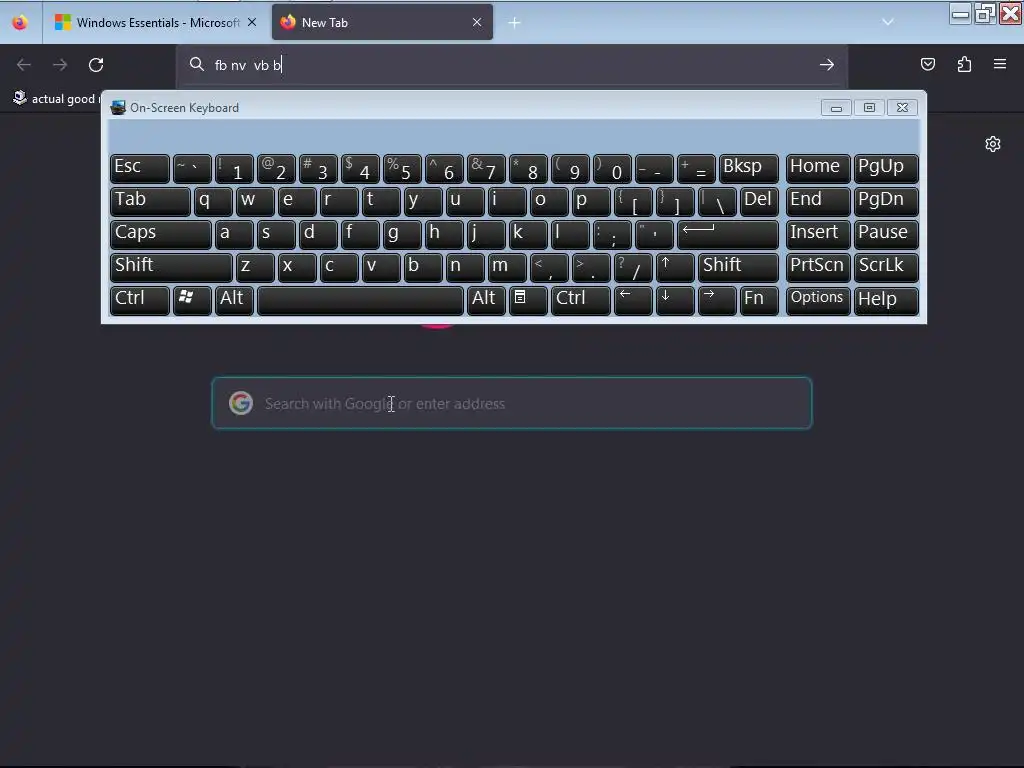The image size is (1024, 768).
Task: Click the Windows logo key
Action: pos(192,300)
